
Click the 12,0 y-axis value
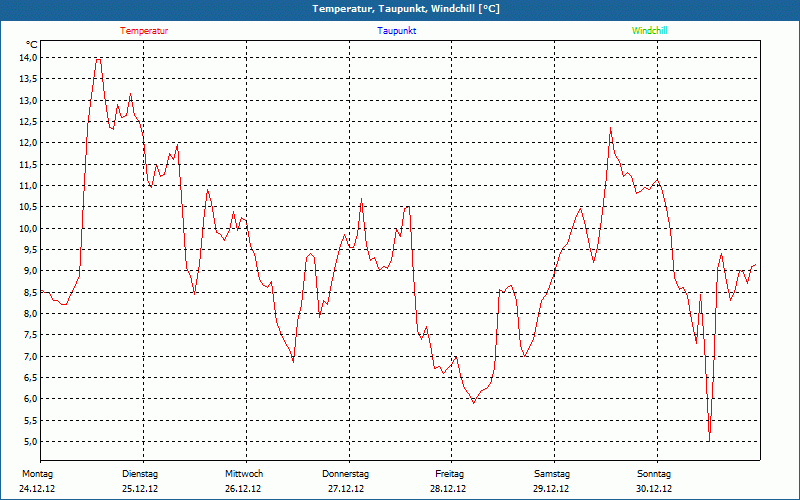click(x=29, y=143)
